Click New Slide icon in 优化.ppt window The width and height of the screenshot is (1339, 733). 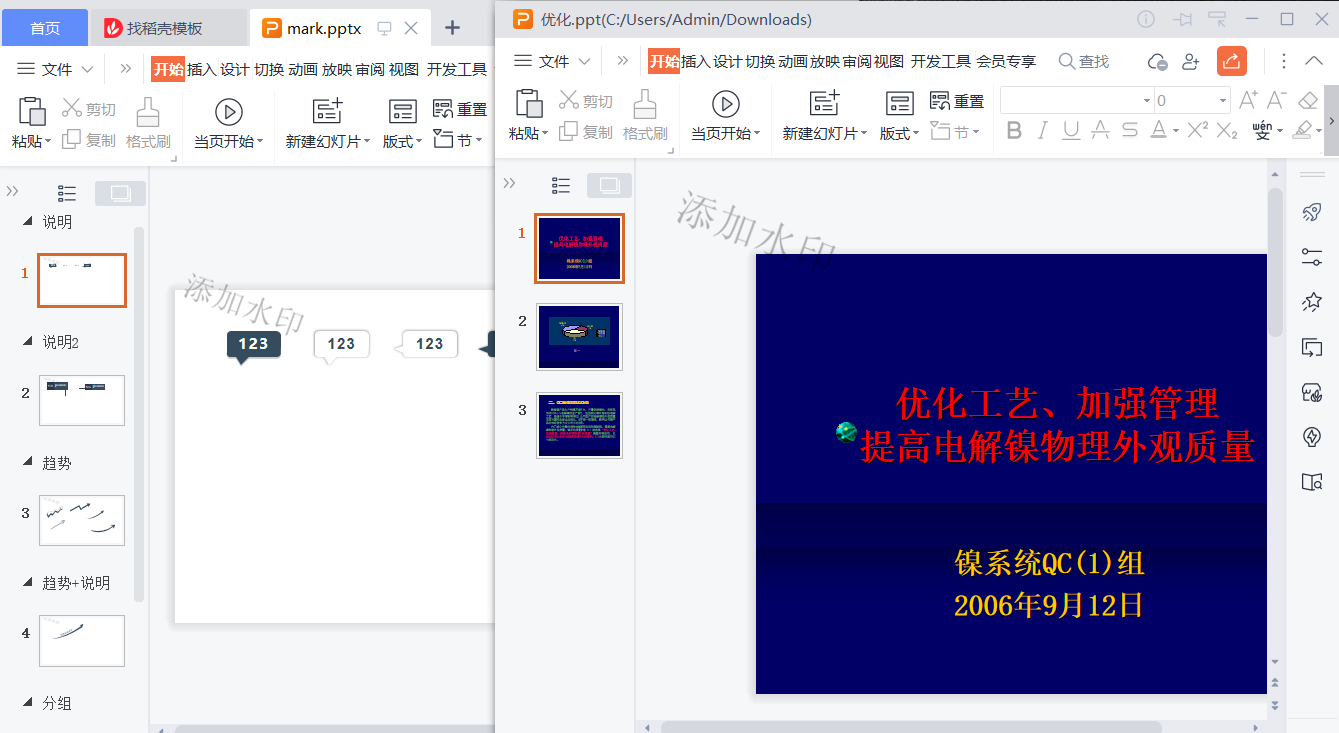pyautogui.click(x=826, y=103)
